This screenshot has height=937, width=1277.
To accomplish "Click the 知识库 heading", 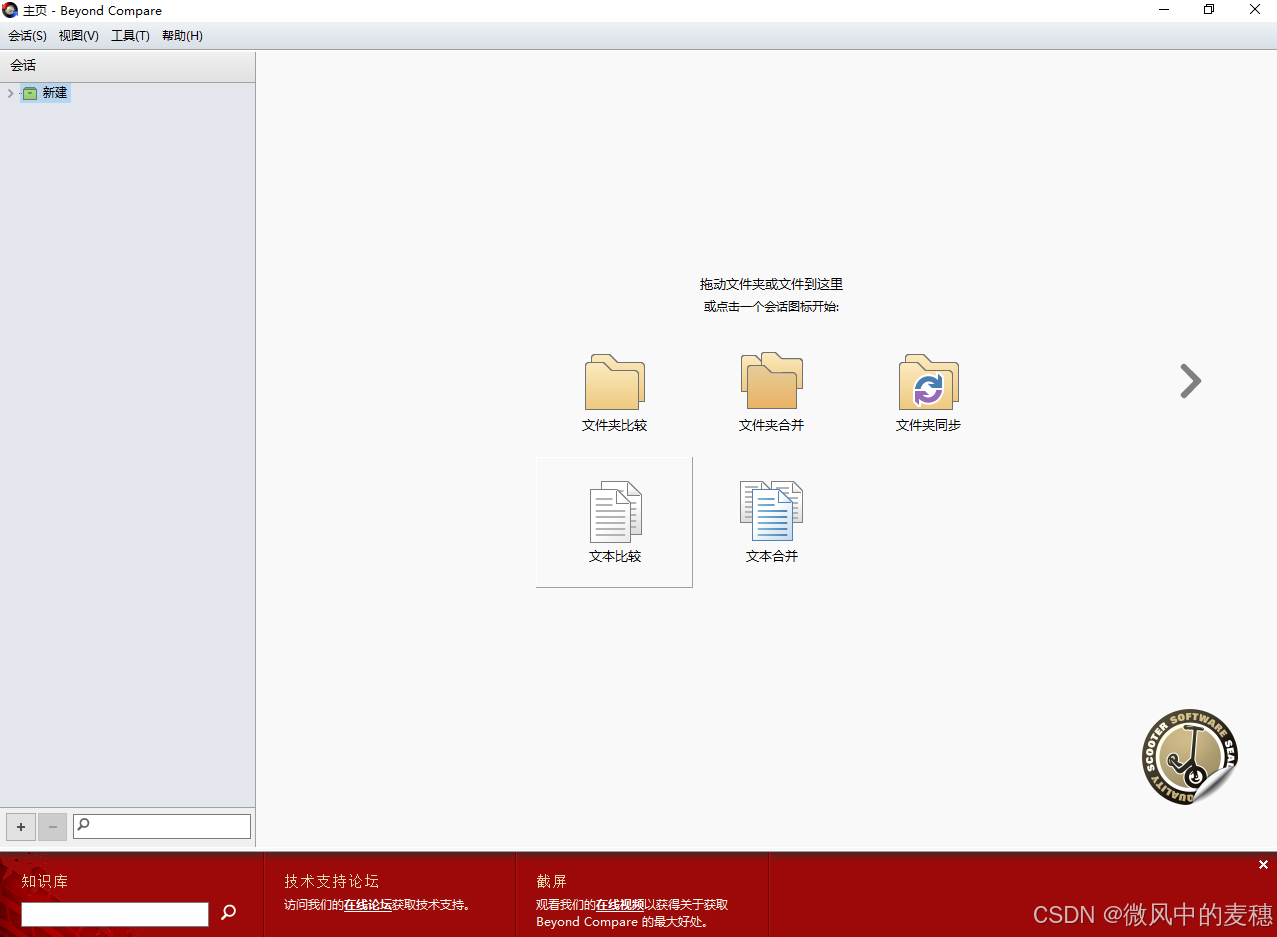I will [x=45, y=881].
